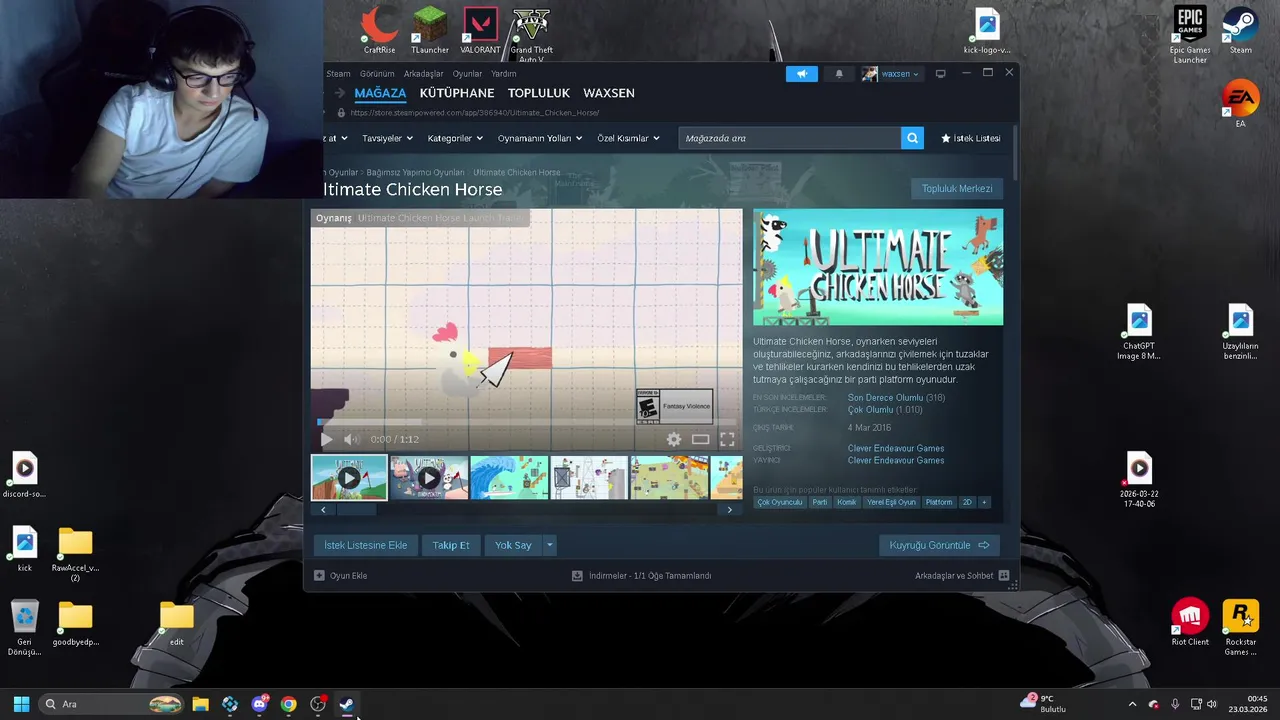Open Windows Start button
Viewport: 1280px width, 720px height.
(x=21, y=704)
